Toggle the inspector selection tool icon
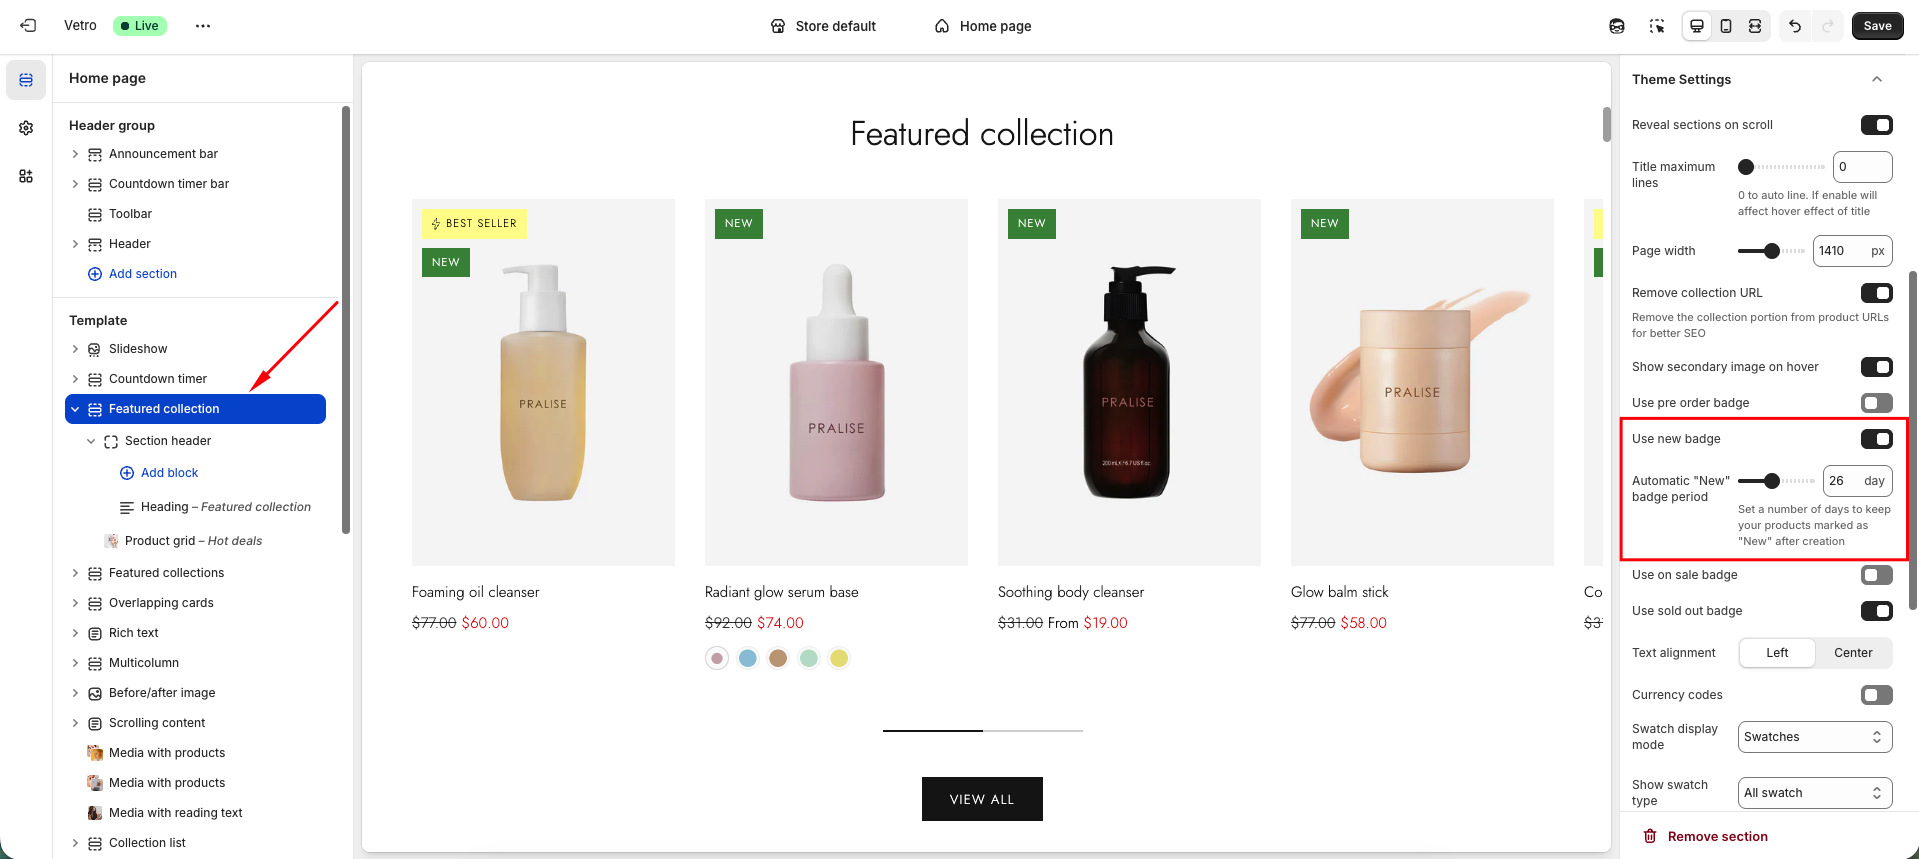The width and height of the screenshot is (1919, 859). pos(1657,26)
